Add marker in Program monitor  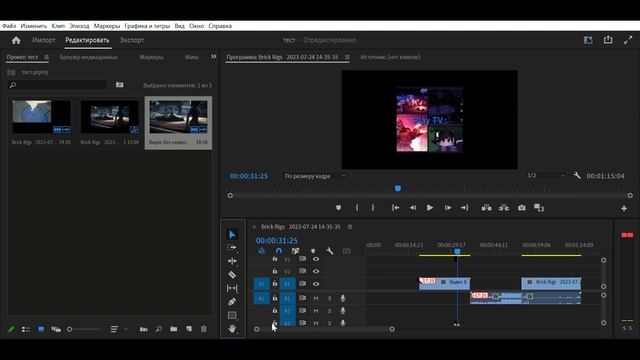tap(338, 208)
